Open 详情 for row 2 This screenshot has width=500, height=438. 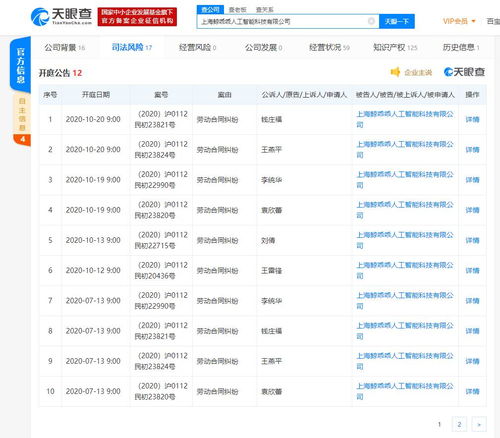click(x=472, y=150)
